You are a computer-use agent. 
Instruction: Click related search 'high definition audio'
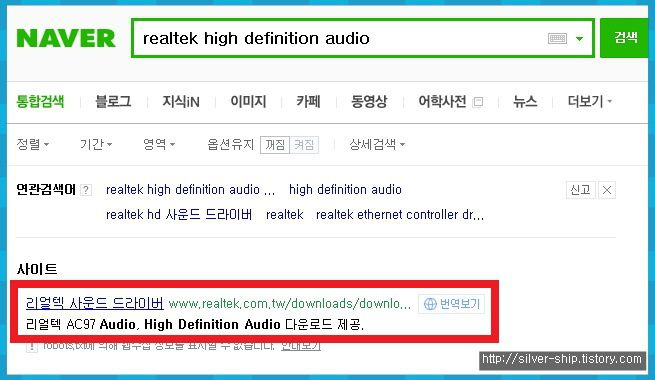pos(345,190)
